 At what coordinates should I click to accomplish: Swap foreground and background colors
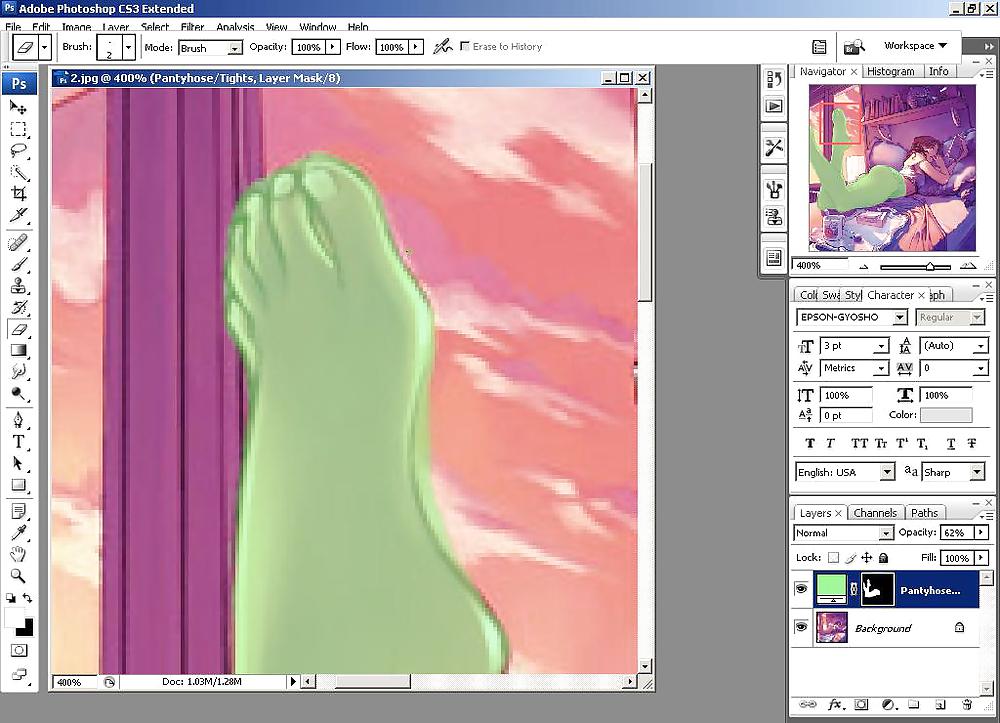click(x=27, y=598)
